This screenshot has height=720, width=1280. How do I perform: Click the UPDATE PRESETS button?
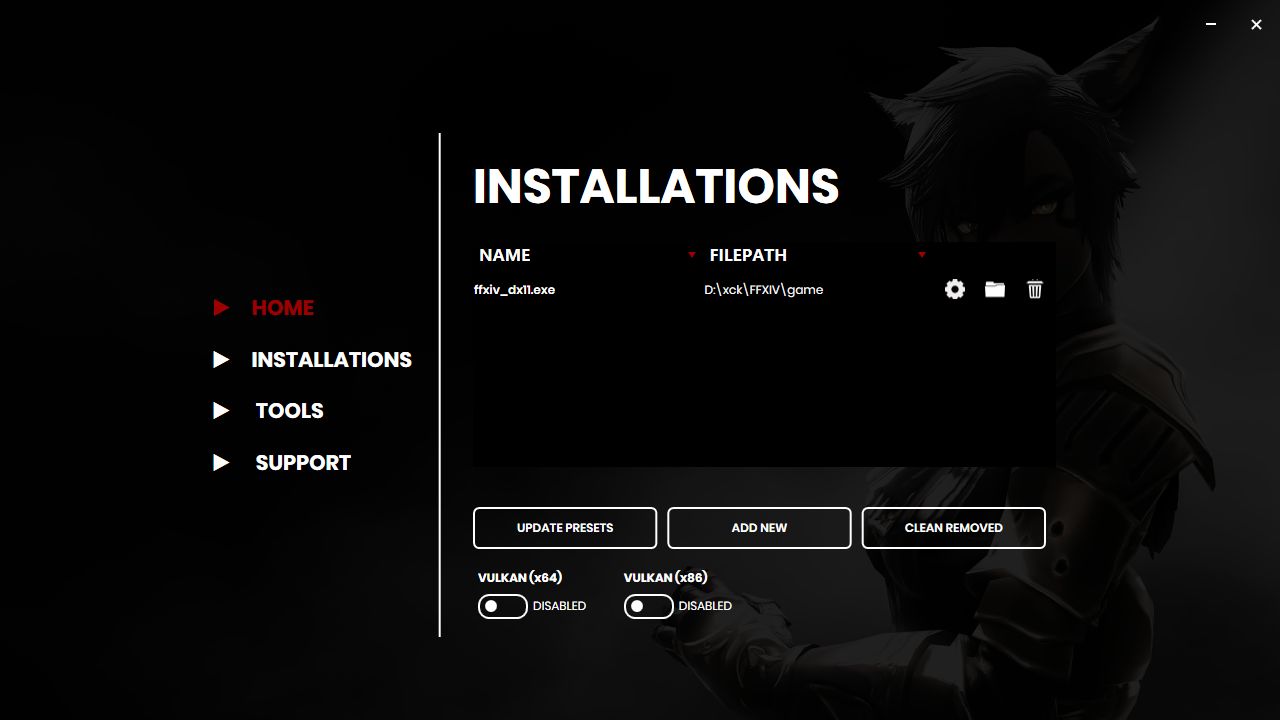click(565, 528)
